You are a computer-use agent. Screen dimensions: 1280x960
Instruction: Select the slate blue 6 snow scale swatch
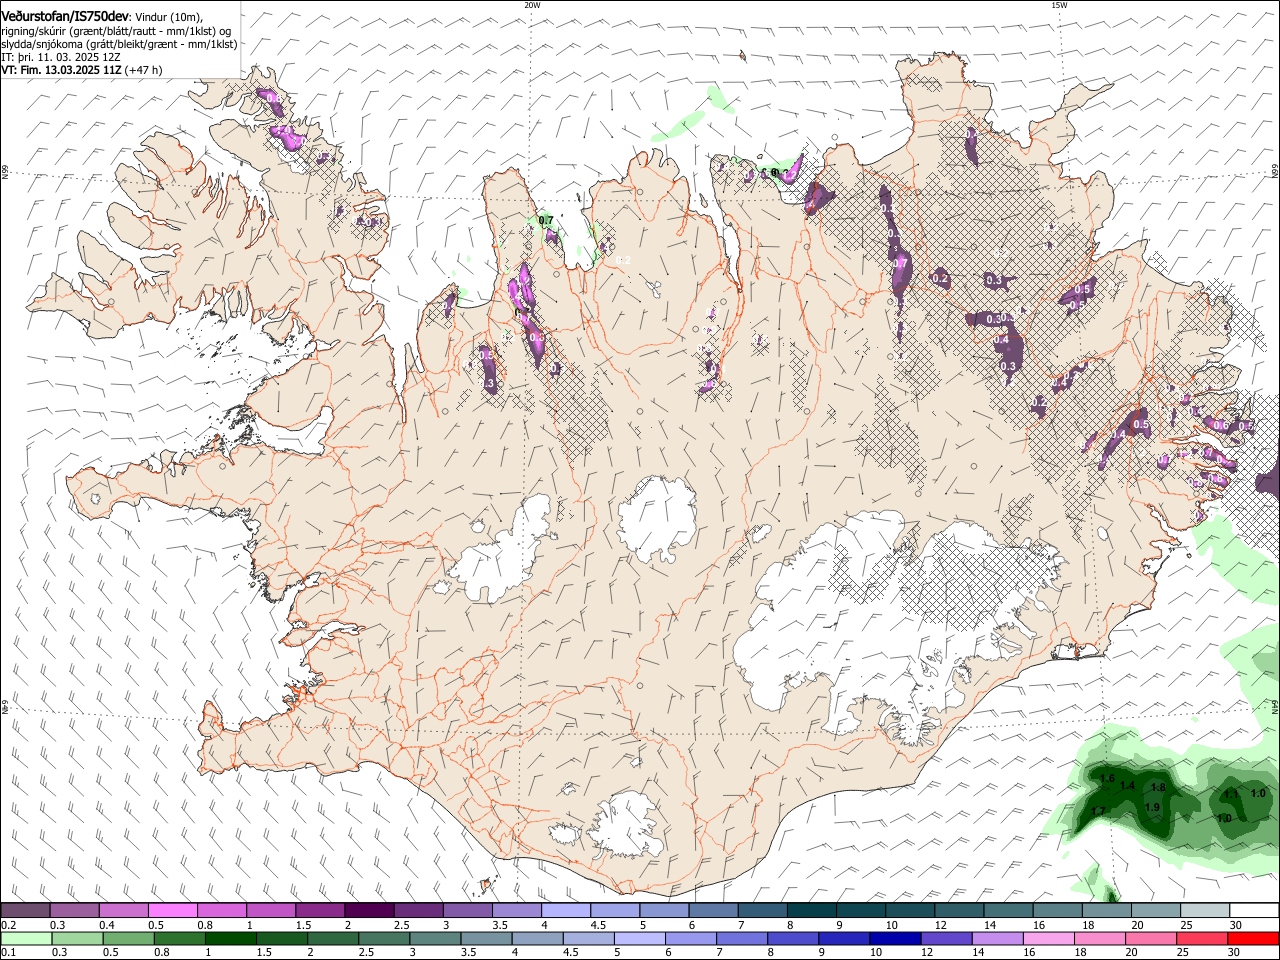coord(712,911)
